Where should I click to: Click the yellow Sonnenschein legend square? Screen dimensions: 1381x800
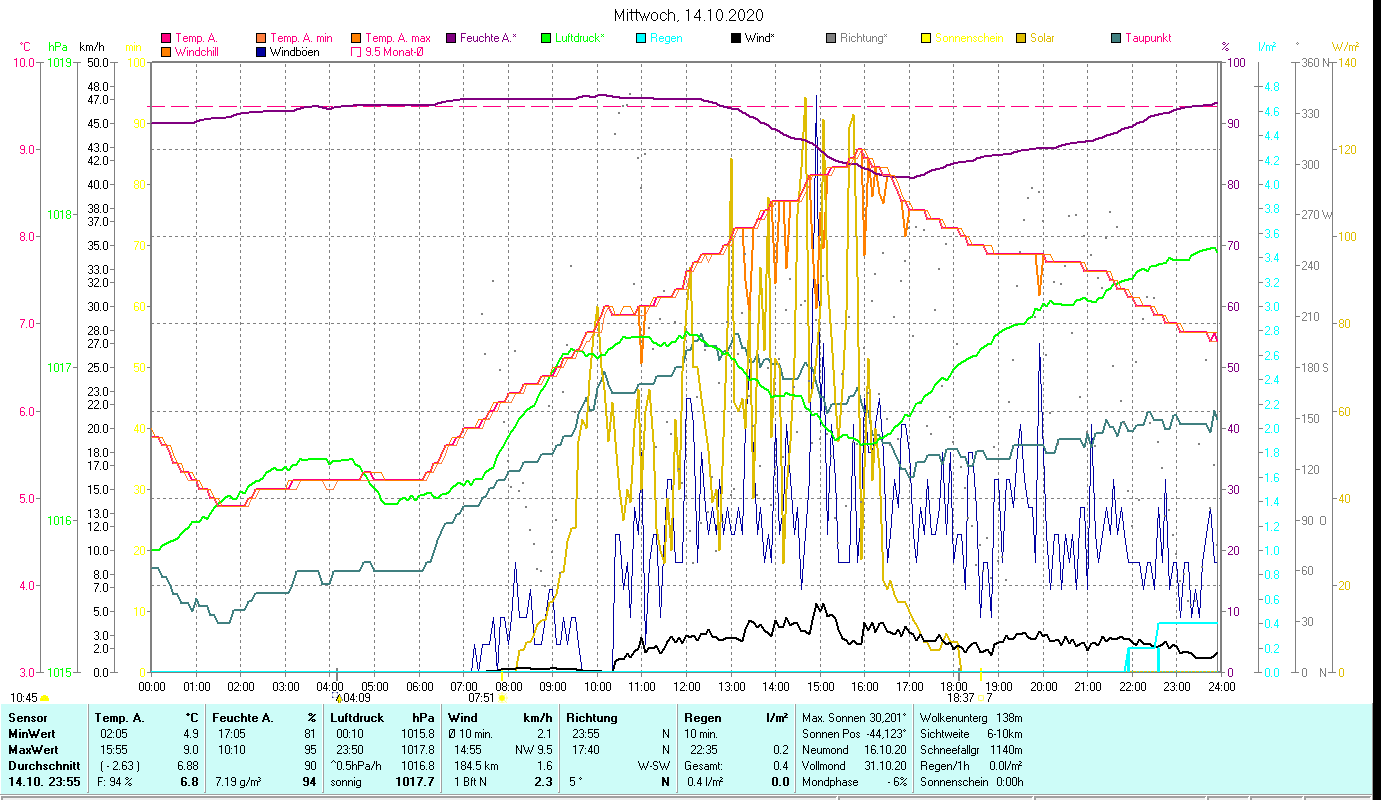[926, 39]
